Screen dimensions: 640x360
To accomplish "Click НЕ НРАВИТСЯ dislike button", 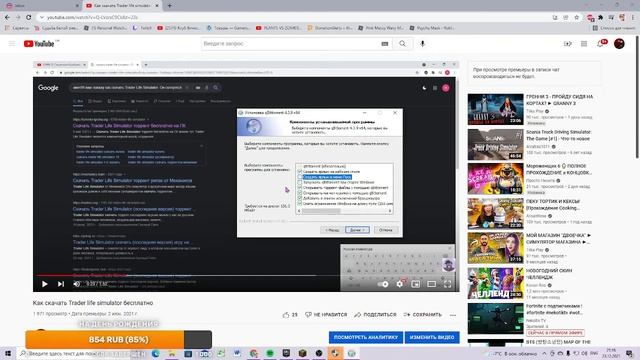I will pyautogui.click(x=326, y=315).
